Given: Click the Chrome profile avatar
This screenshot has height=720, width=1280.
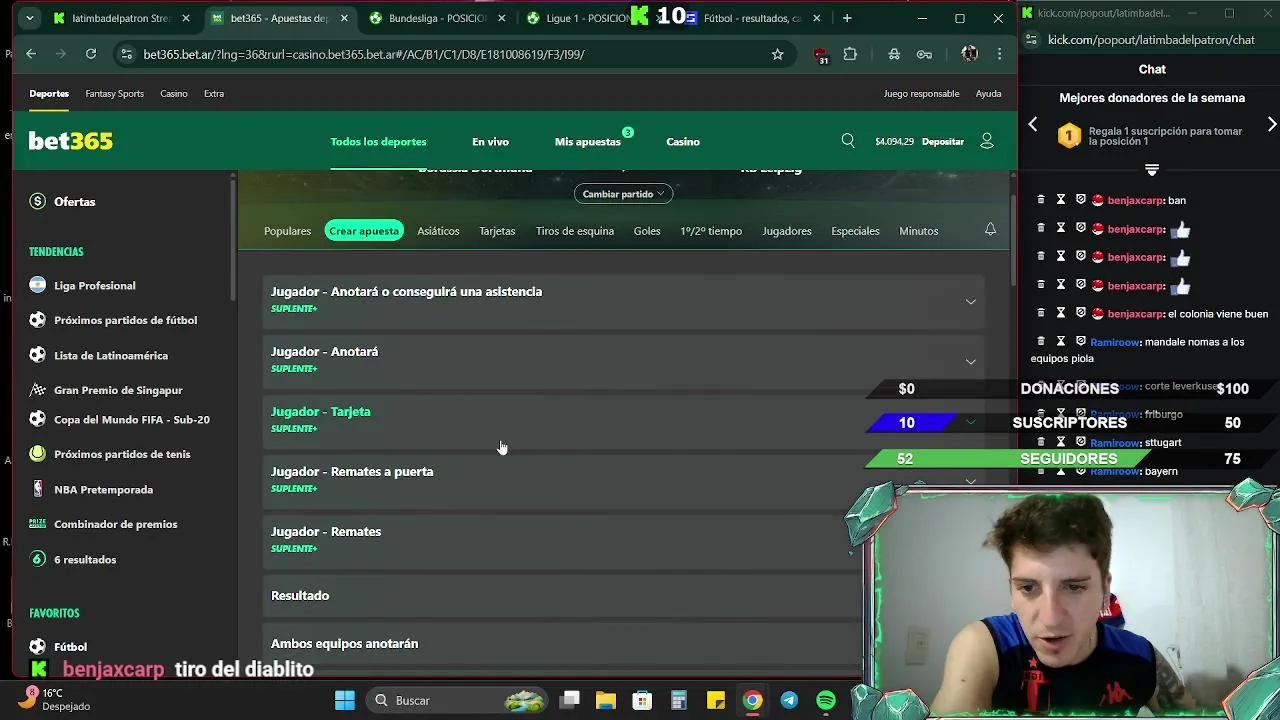Looking at the screenshot, I should [x=969, y=54].
